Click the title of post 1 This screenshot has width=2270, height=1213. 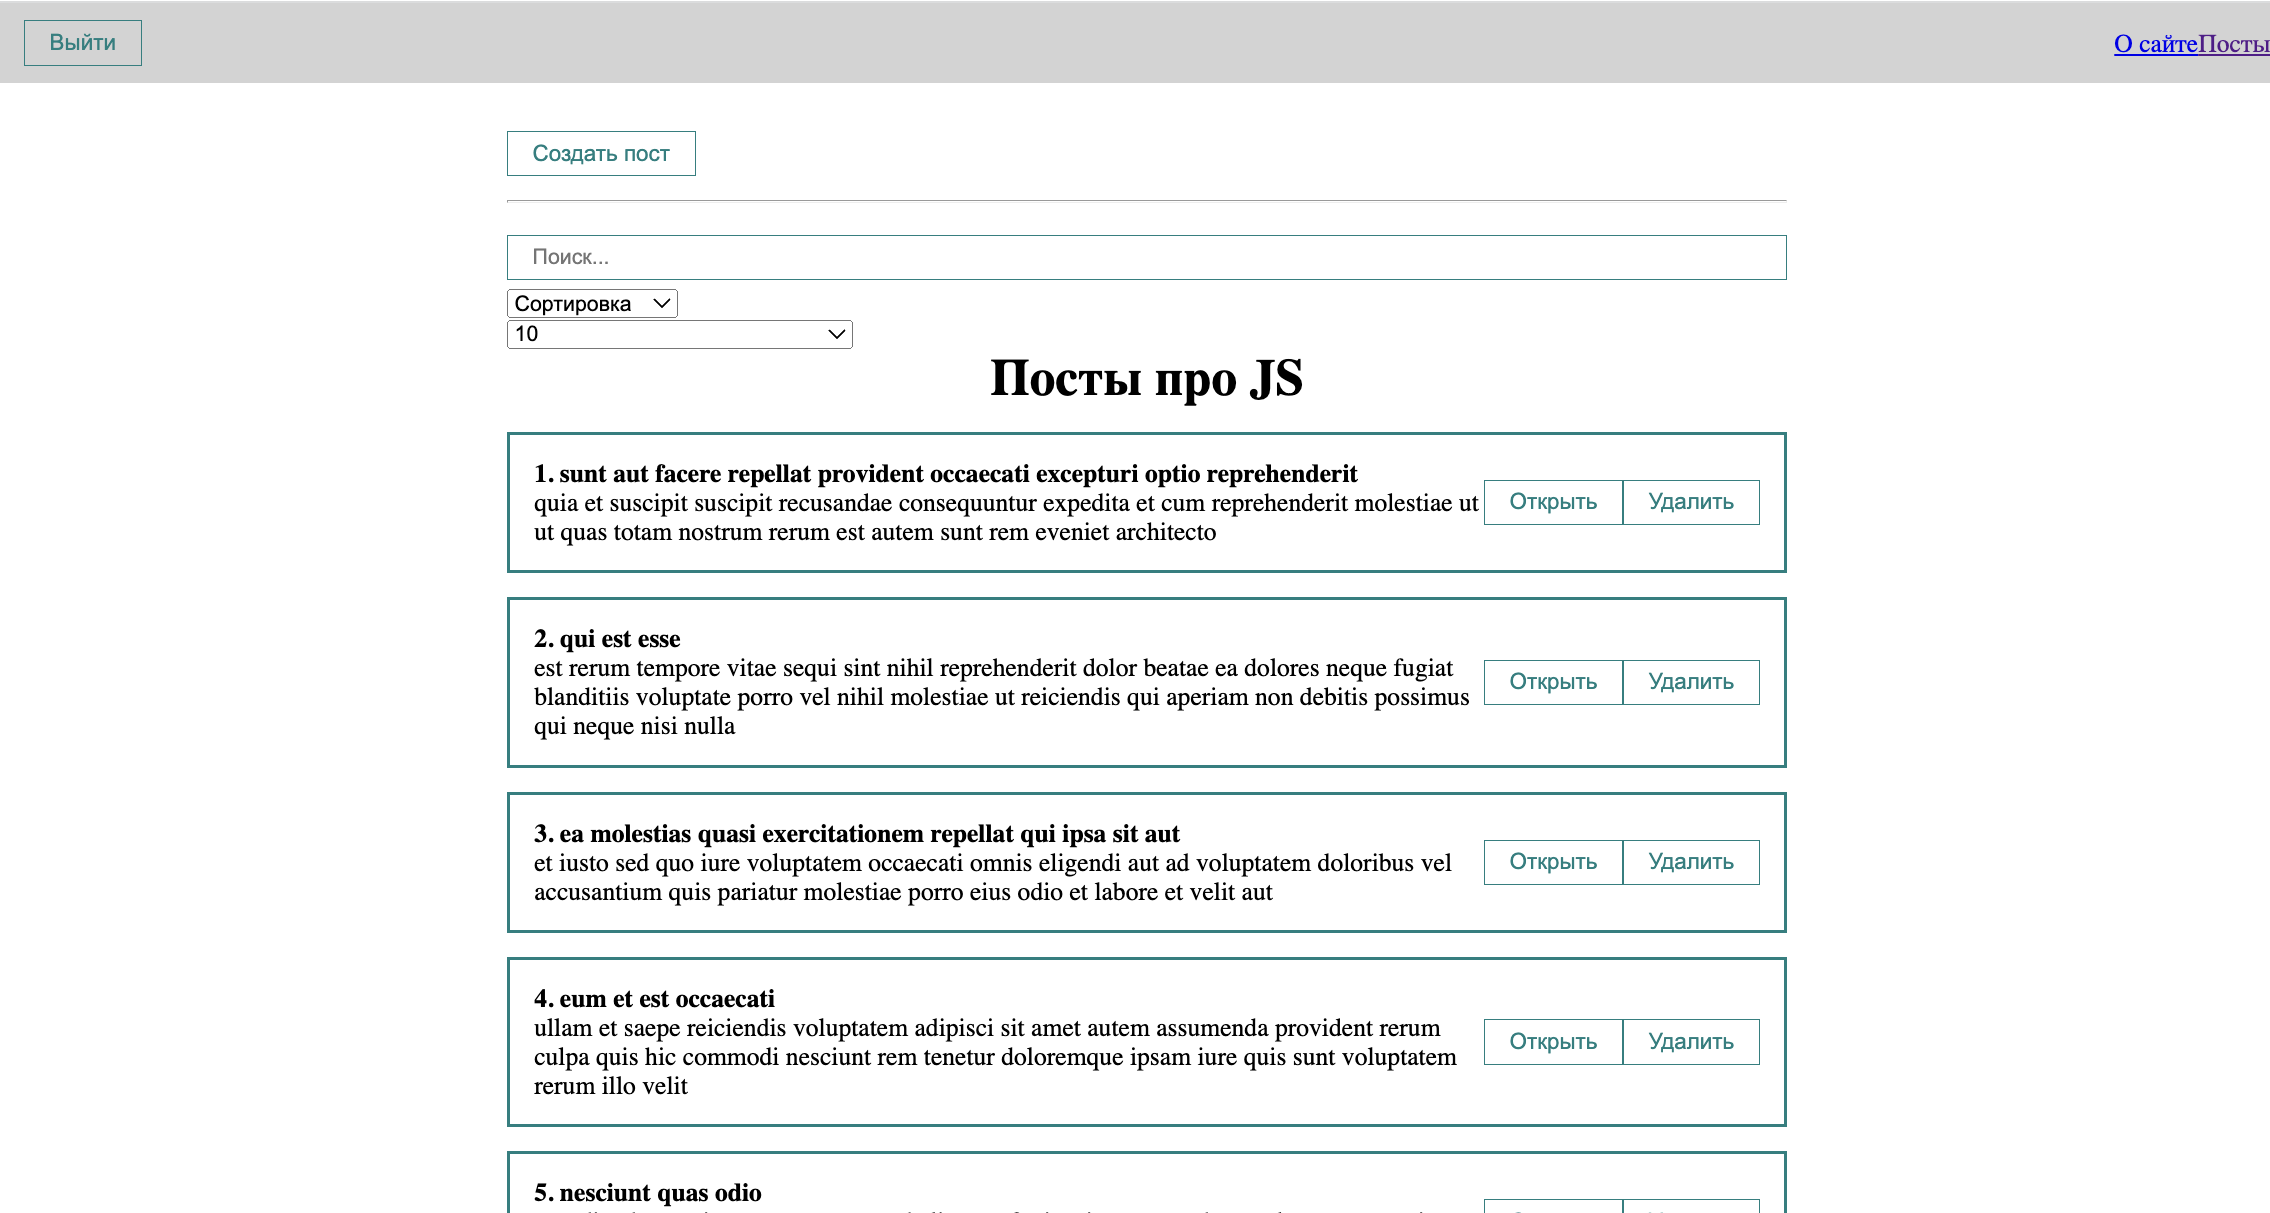tap(945, 474)
